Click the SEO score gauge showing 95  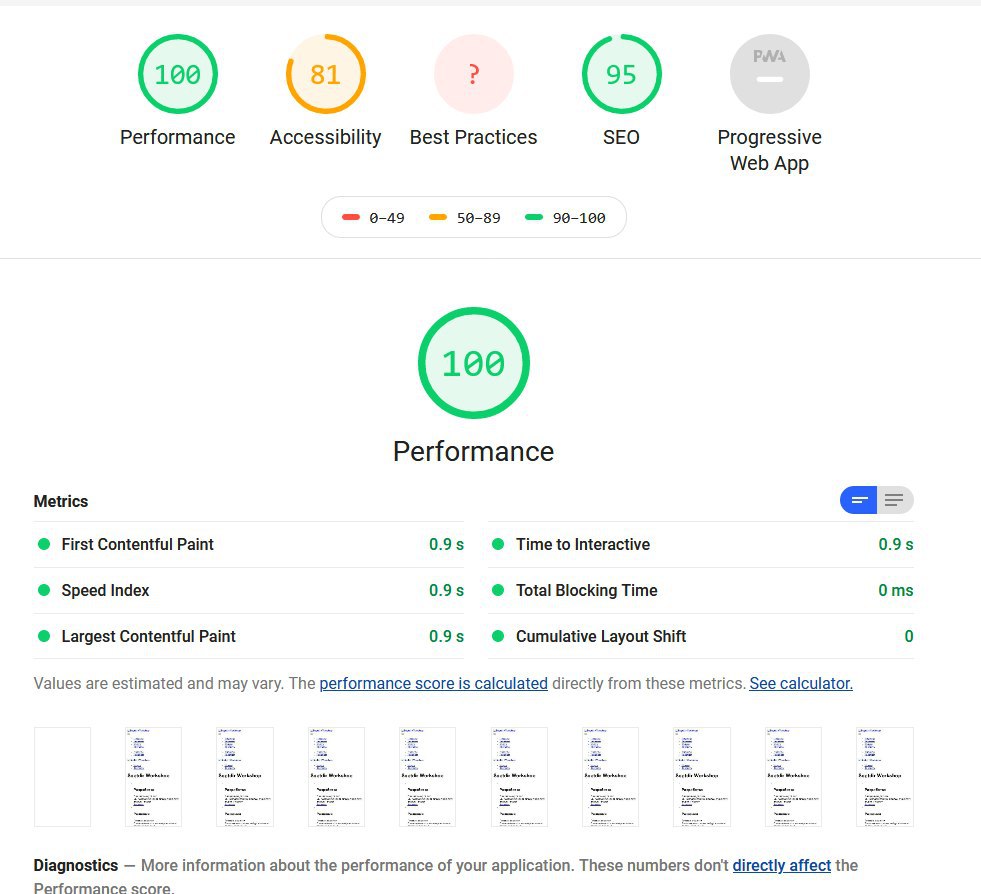point(621,74)
